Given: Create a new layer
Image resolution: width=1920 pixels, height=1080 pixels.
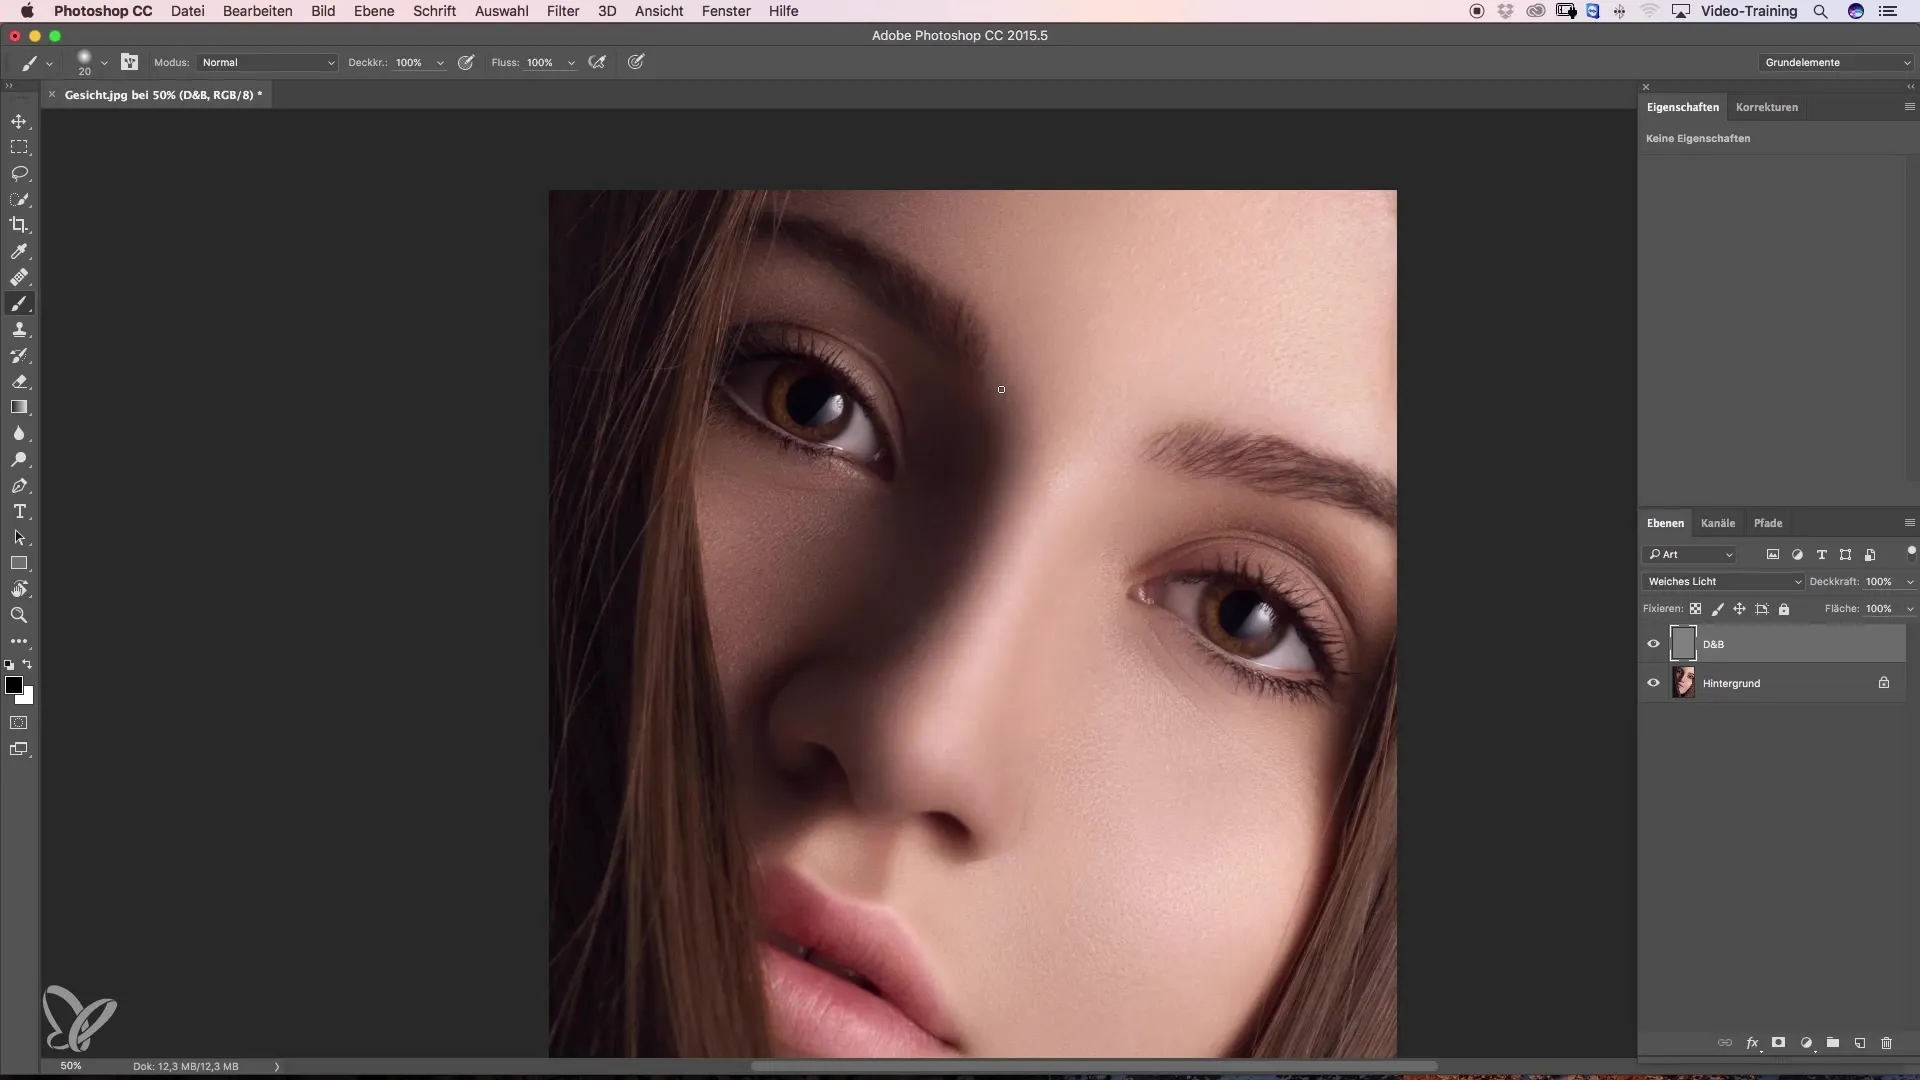Looking at the screenshot, I should pyautogui.click(x=1860, y=1042).
